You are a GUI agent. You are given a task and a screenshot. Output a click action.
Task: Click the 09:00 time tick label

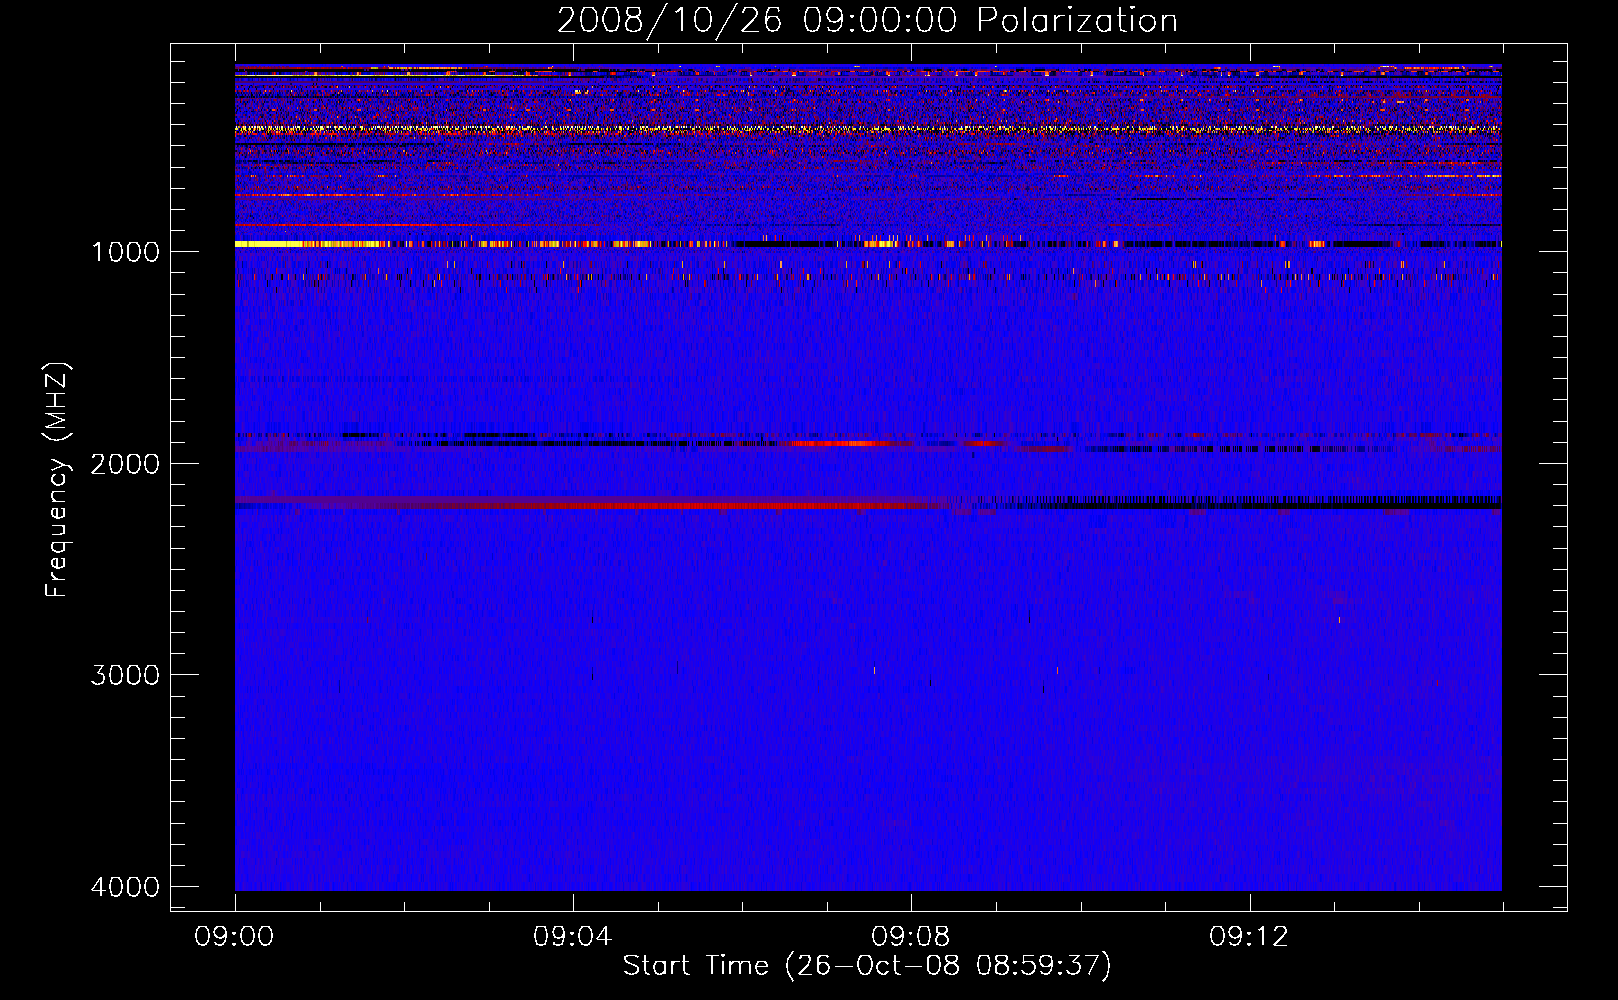(234, 936)
